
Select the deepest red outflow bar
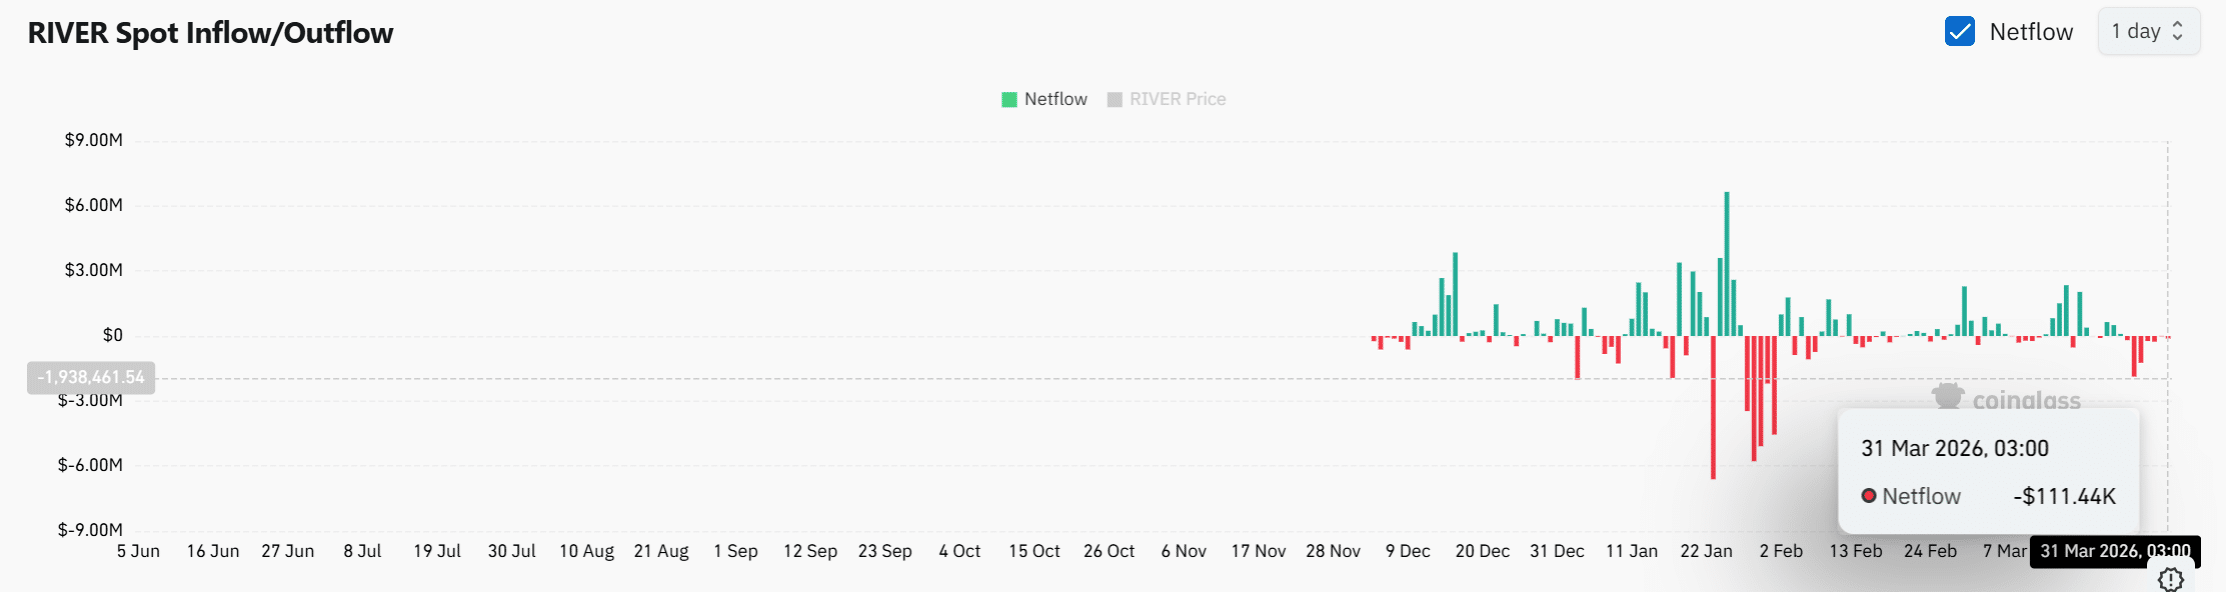1713,407
